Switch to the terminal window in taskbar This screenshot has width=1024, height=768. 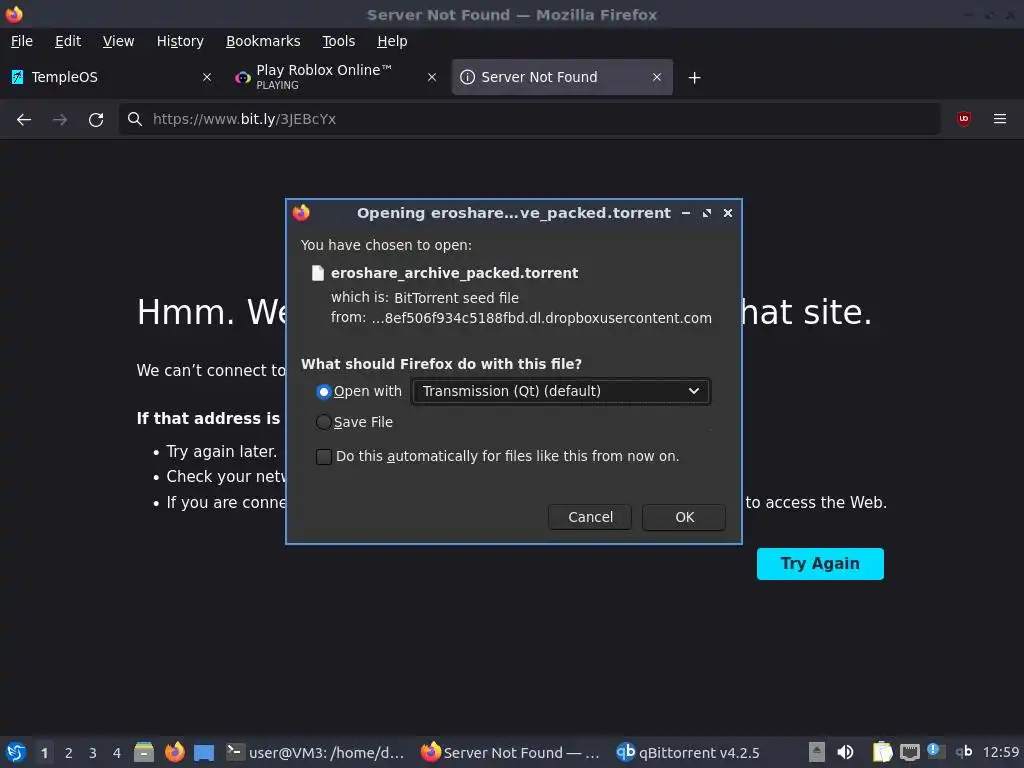[315, 752]
